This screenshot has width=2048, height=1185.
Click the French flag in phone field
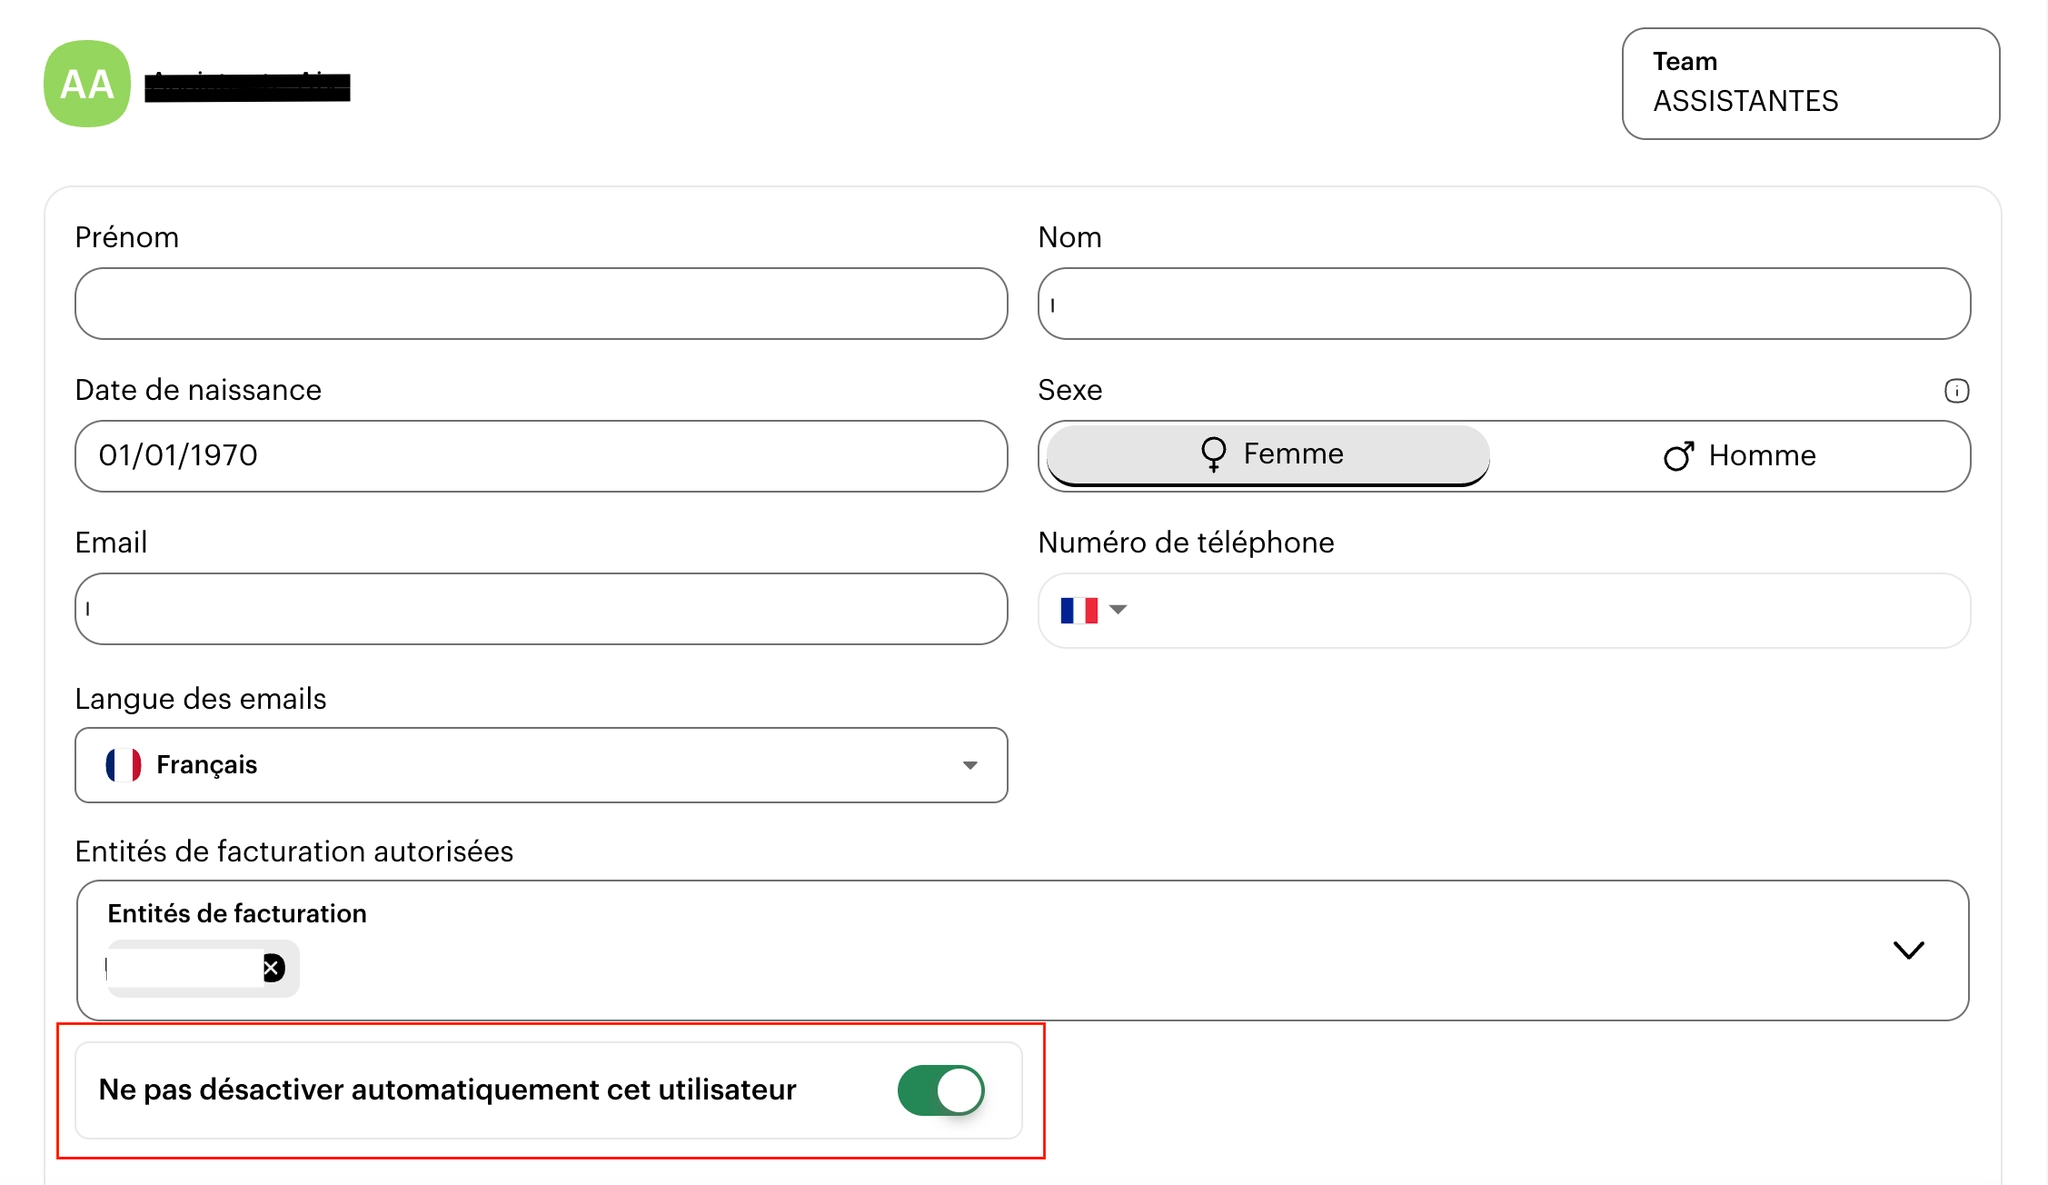point(1078,610)
